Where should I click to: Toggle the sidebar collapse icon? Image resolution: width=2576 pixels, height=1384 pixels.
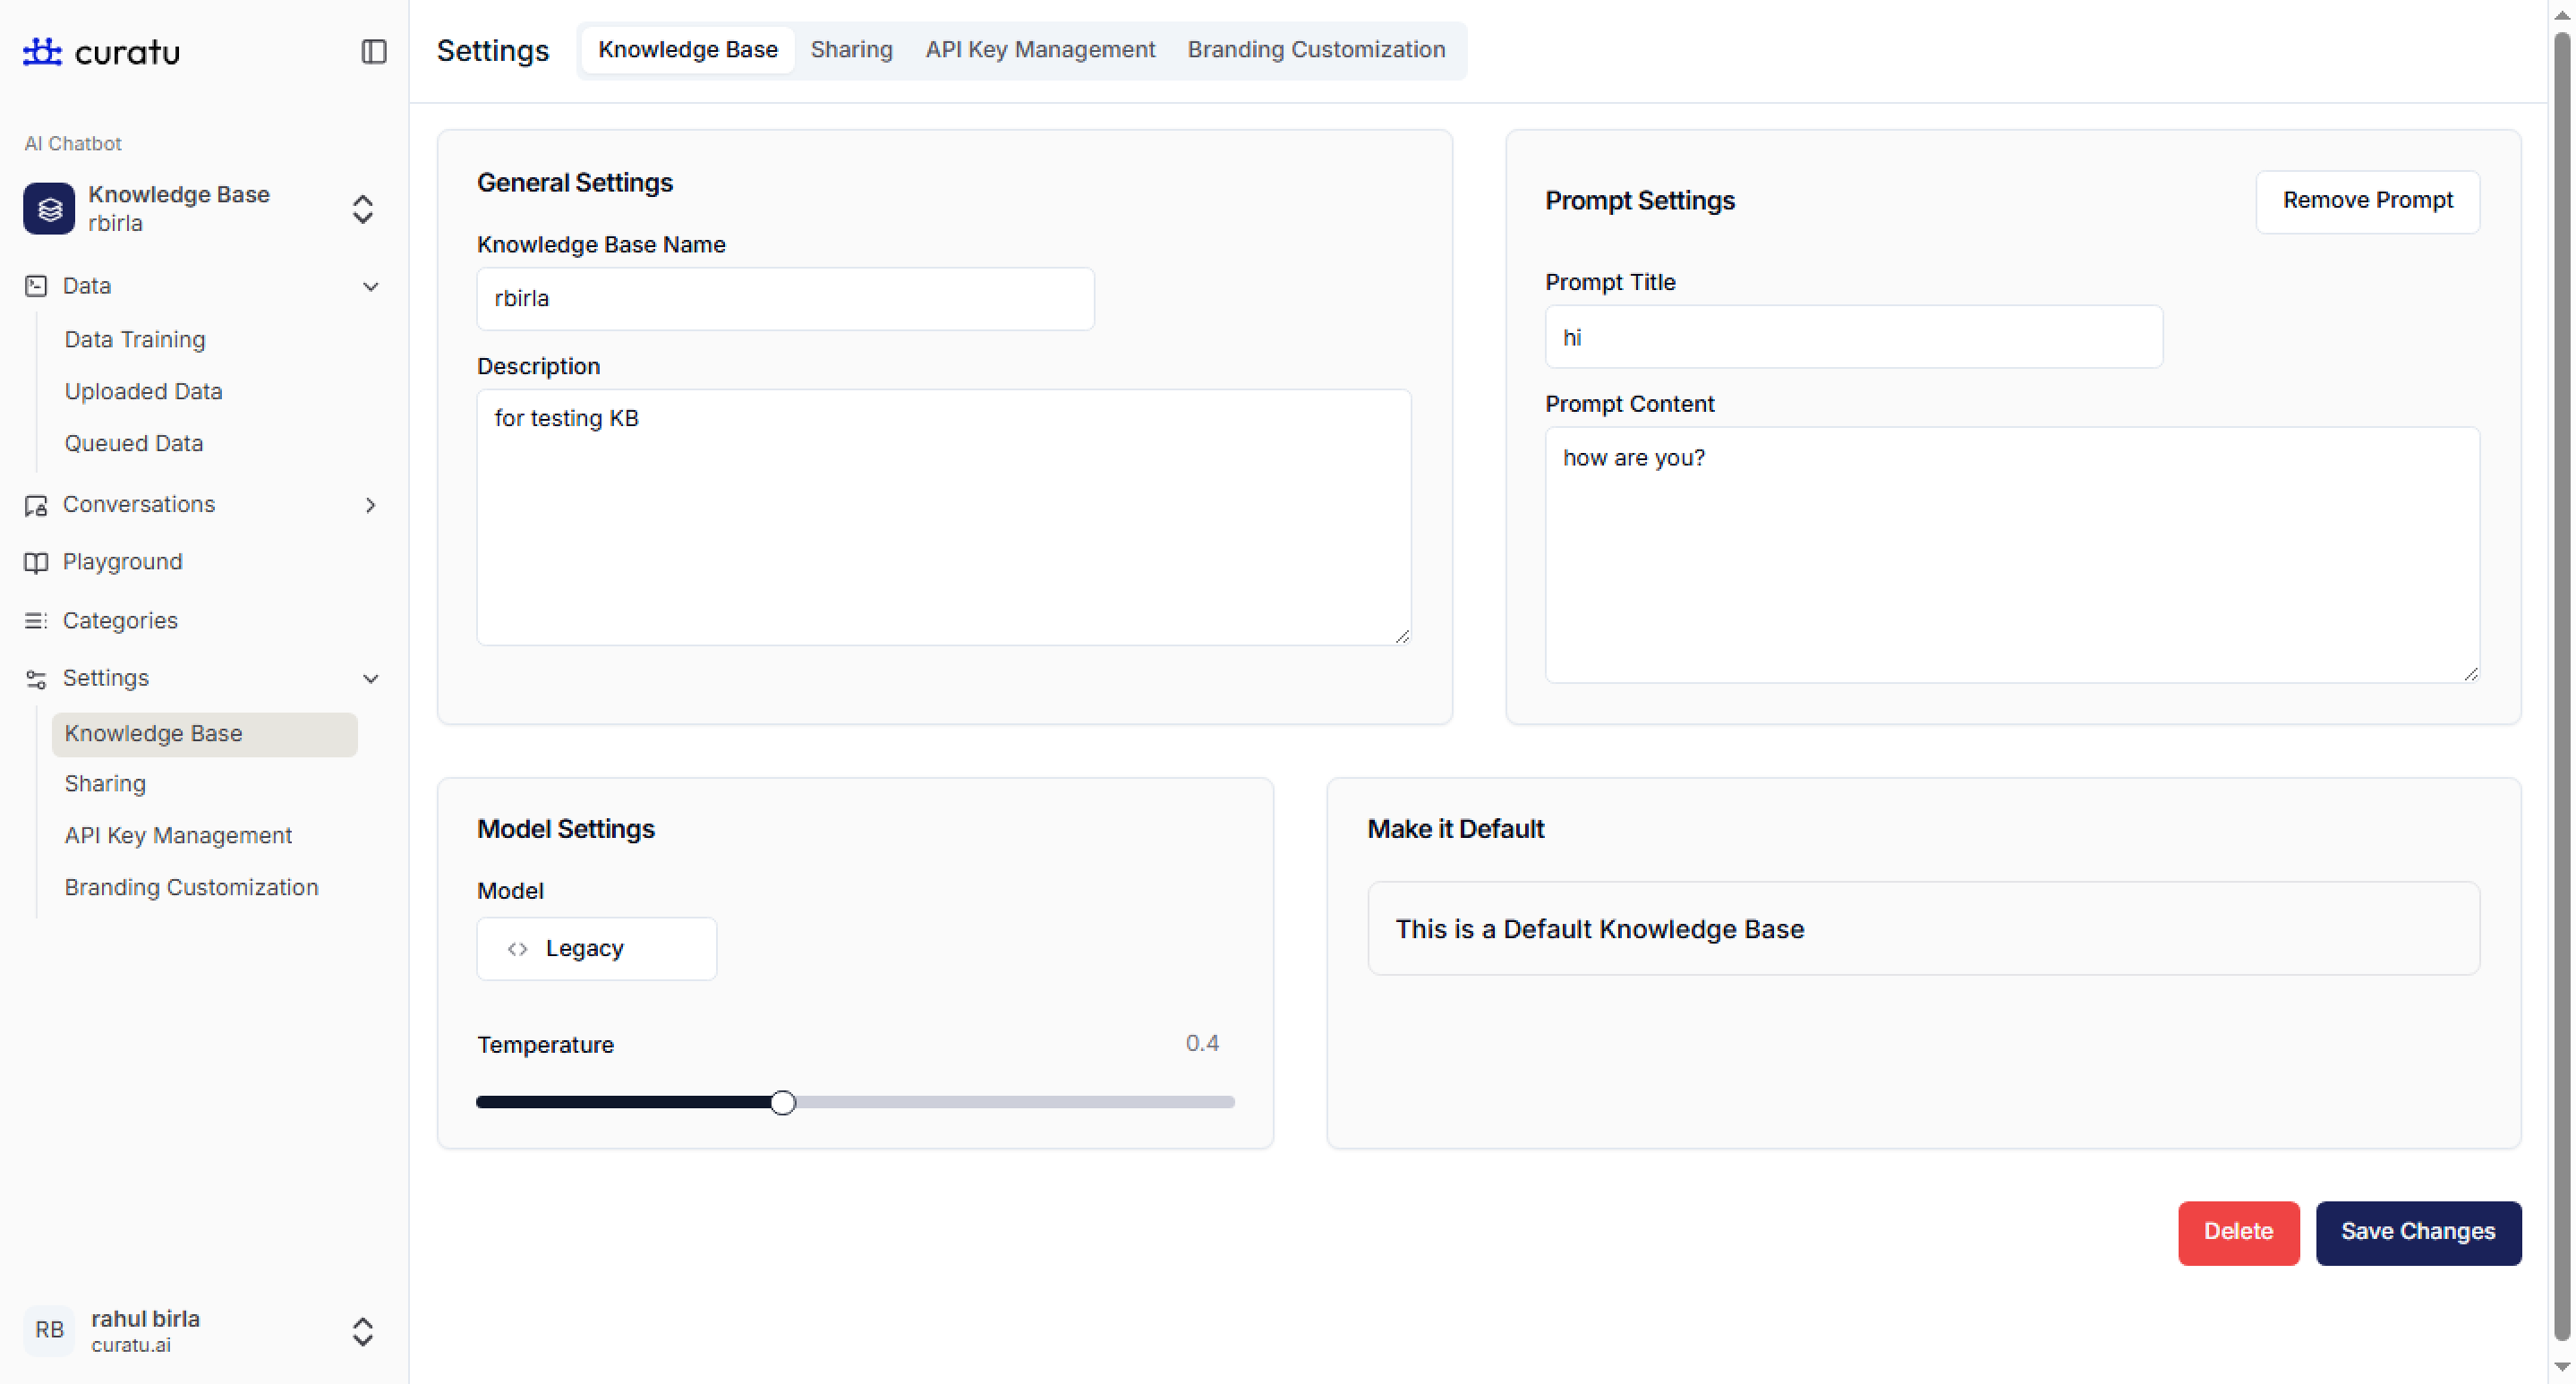[373, 51]
